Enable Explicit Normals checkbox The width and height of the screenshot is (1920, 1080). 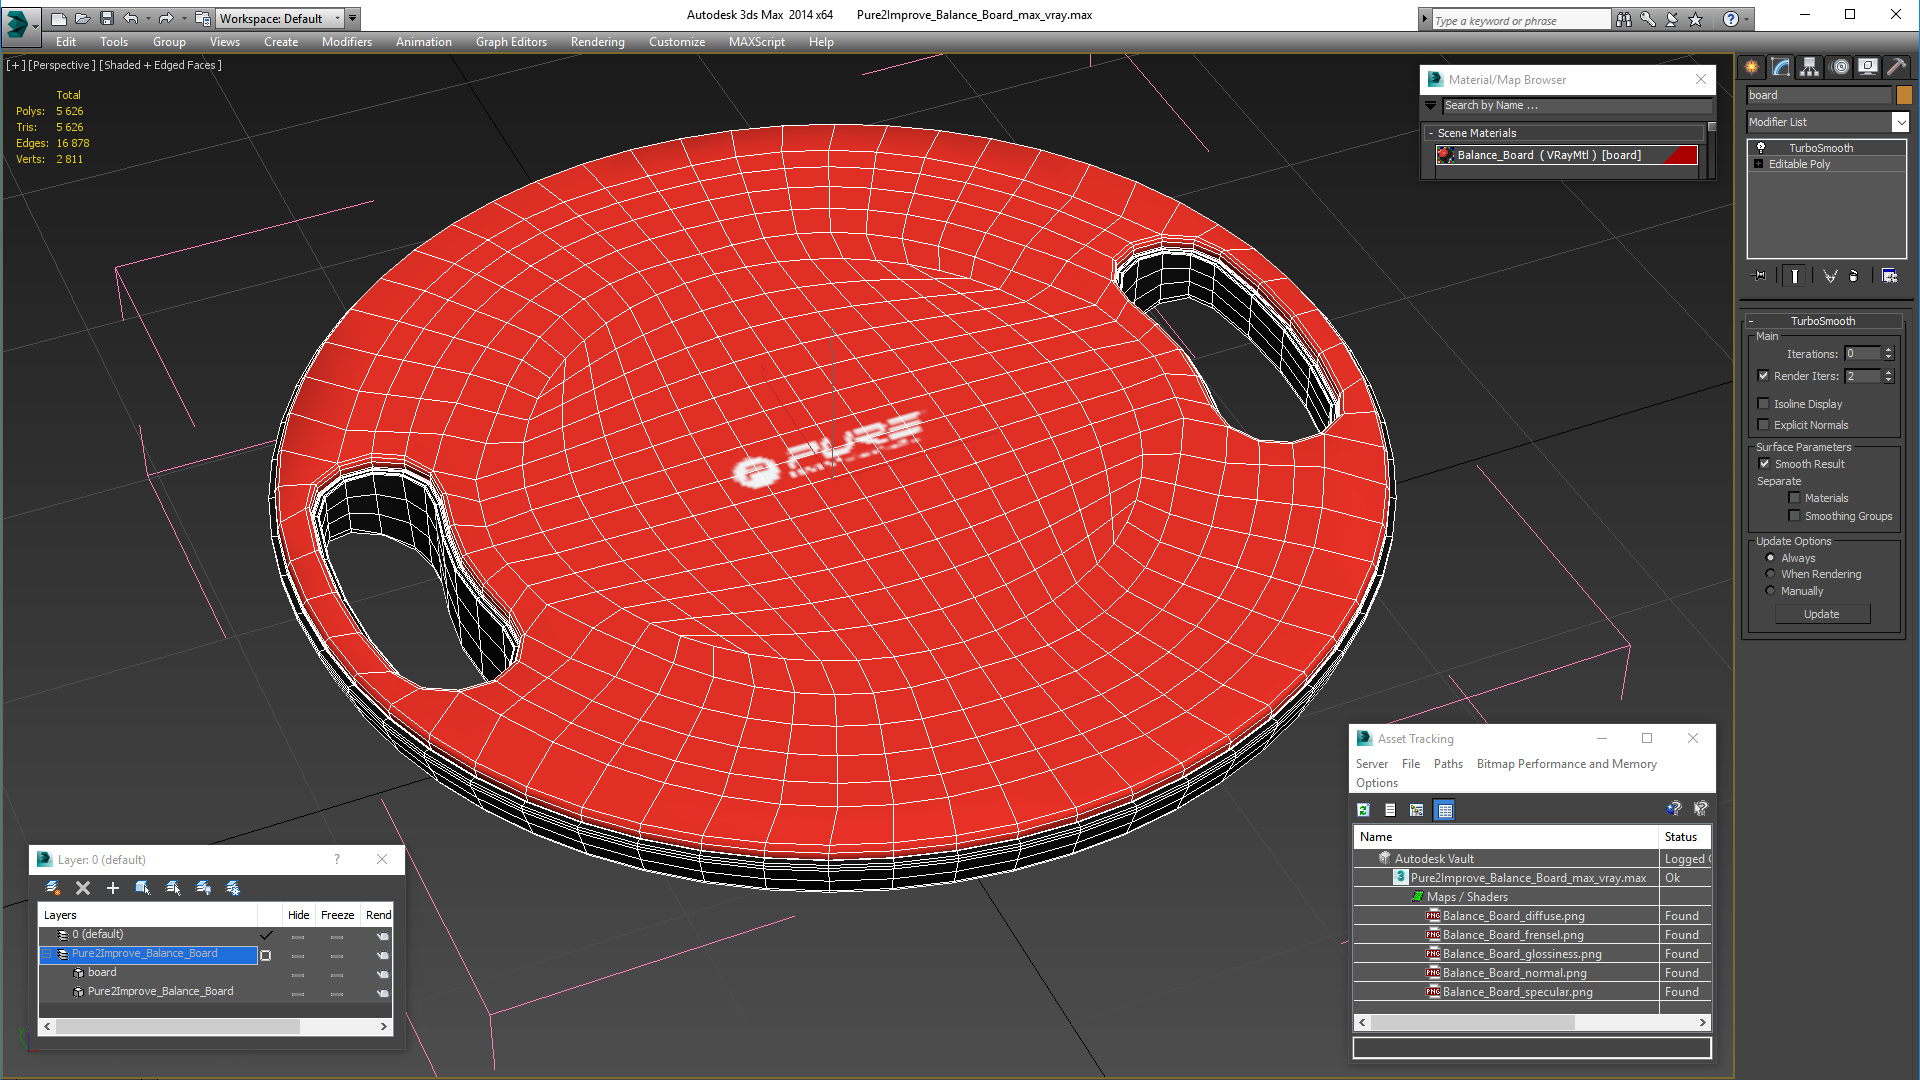(1764, 425)
